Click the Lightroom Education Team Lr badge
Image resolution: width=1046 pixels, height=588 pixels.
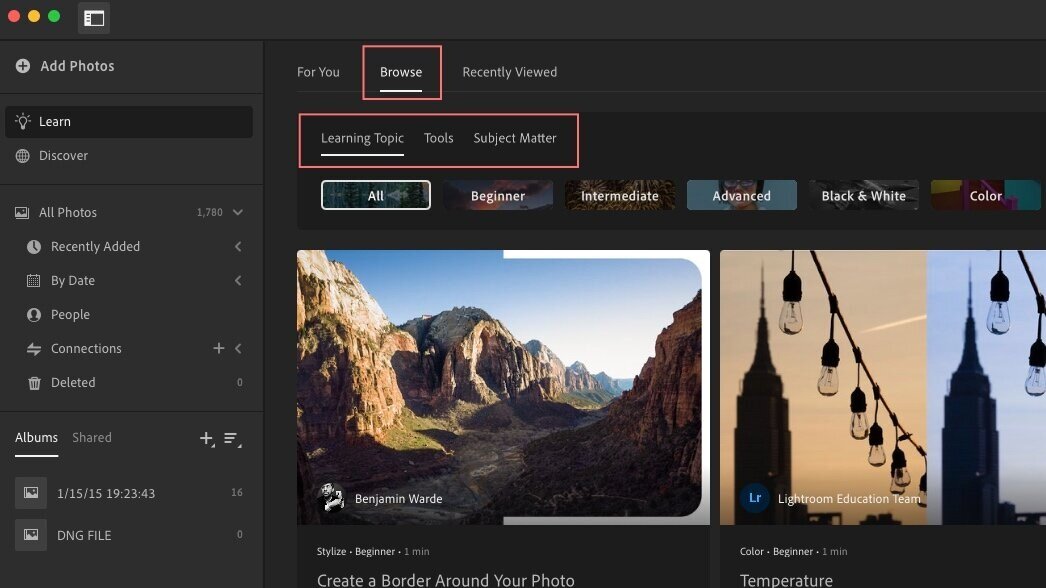(x=754, y=498)
